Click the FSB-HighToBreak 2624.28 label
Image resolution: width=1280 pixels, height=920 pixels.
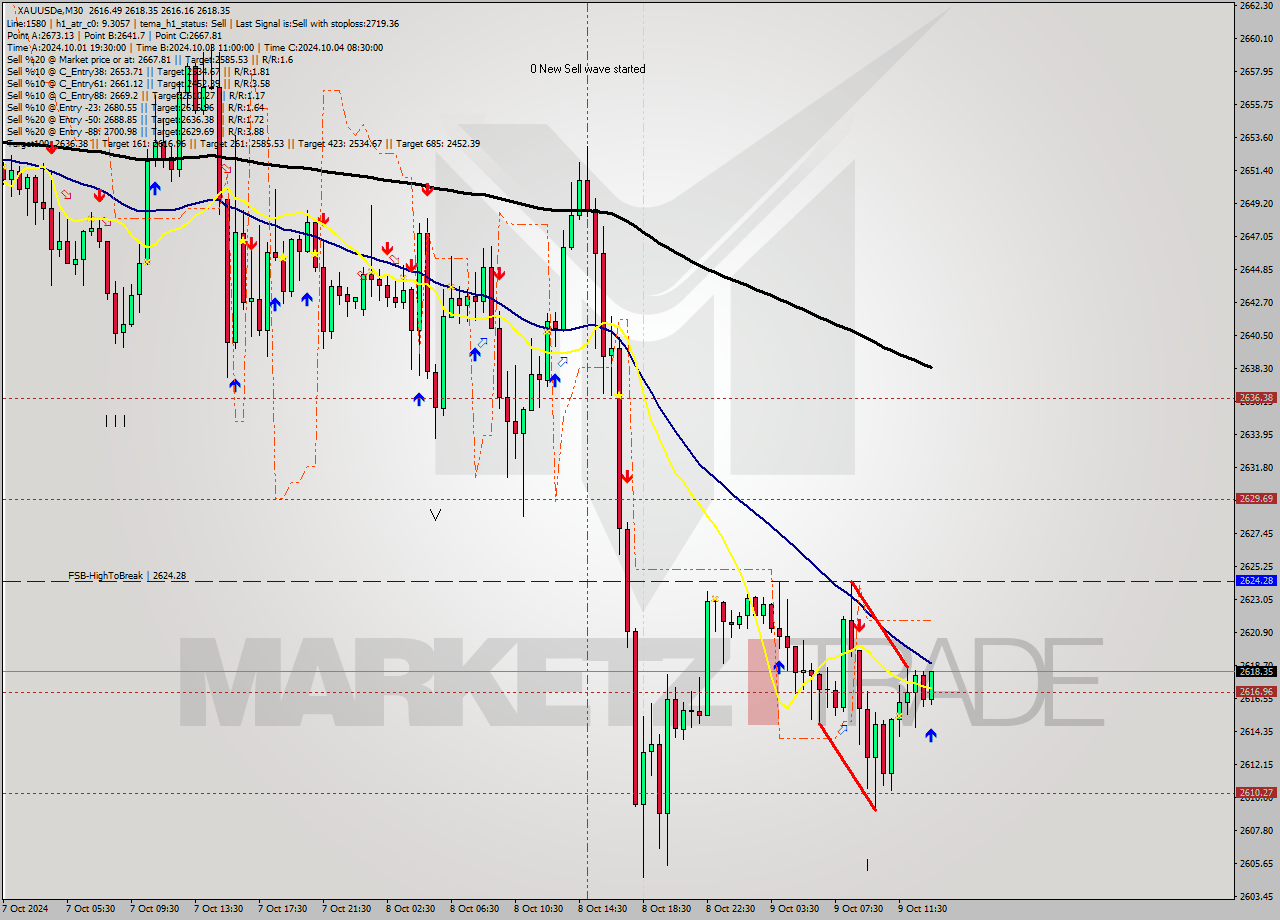127,576
